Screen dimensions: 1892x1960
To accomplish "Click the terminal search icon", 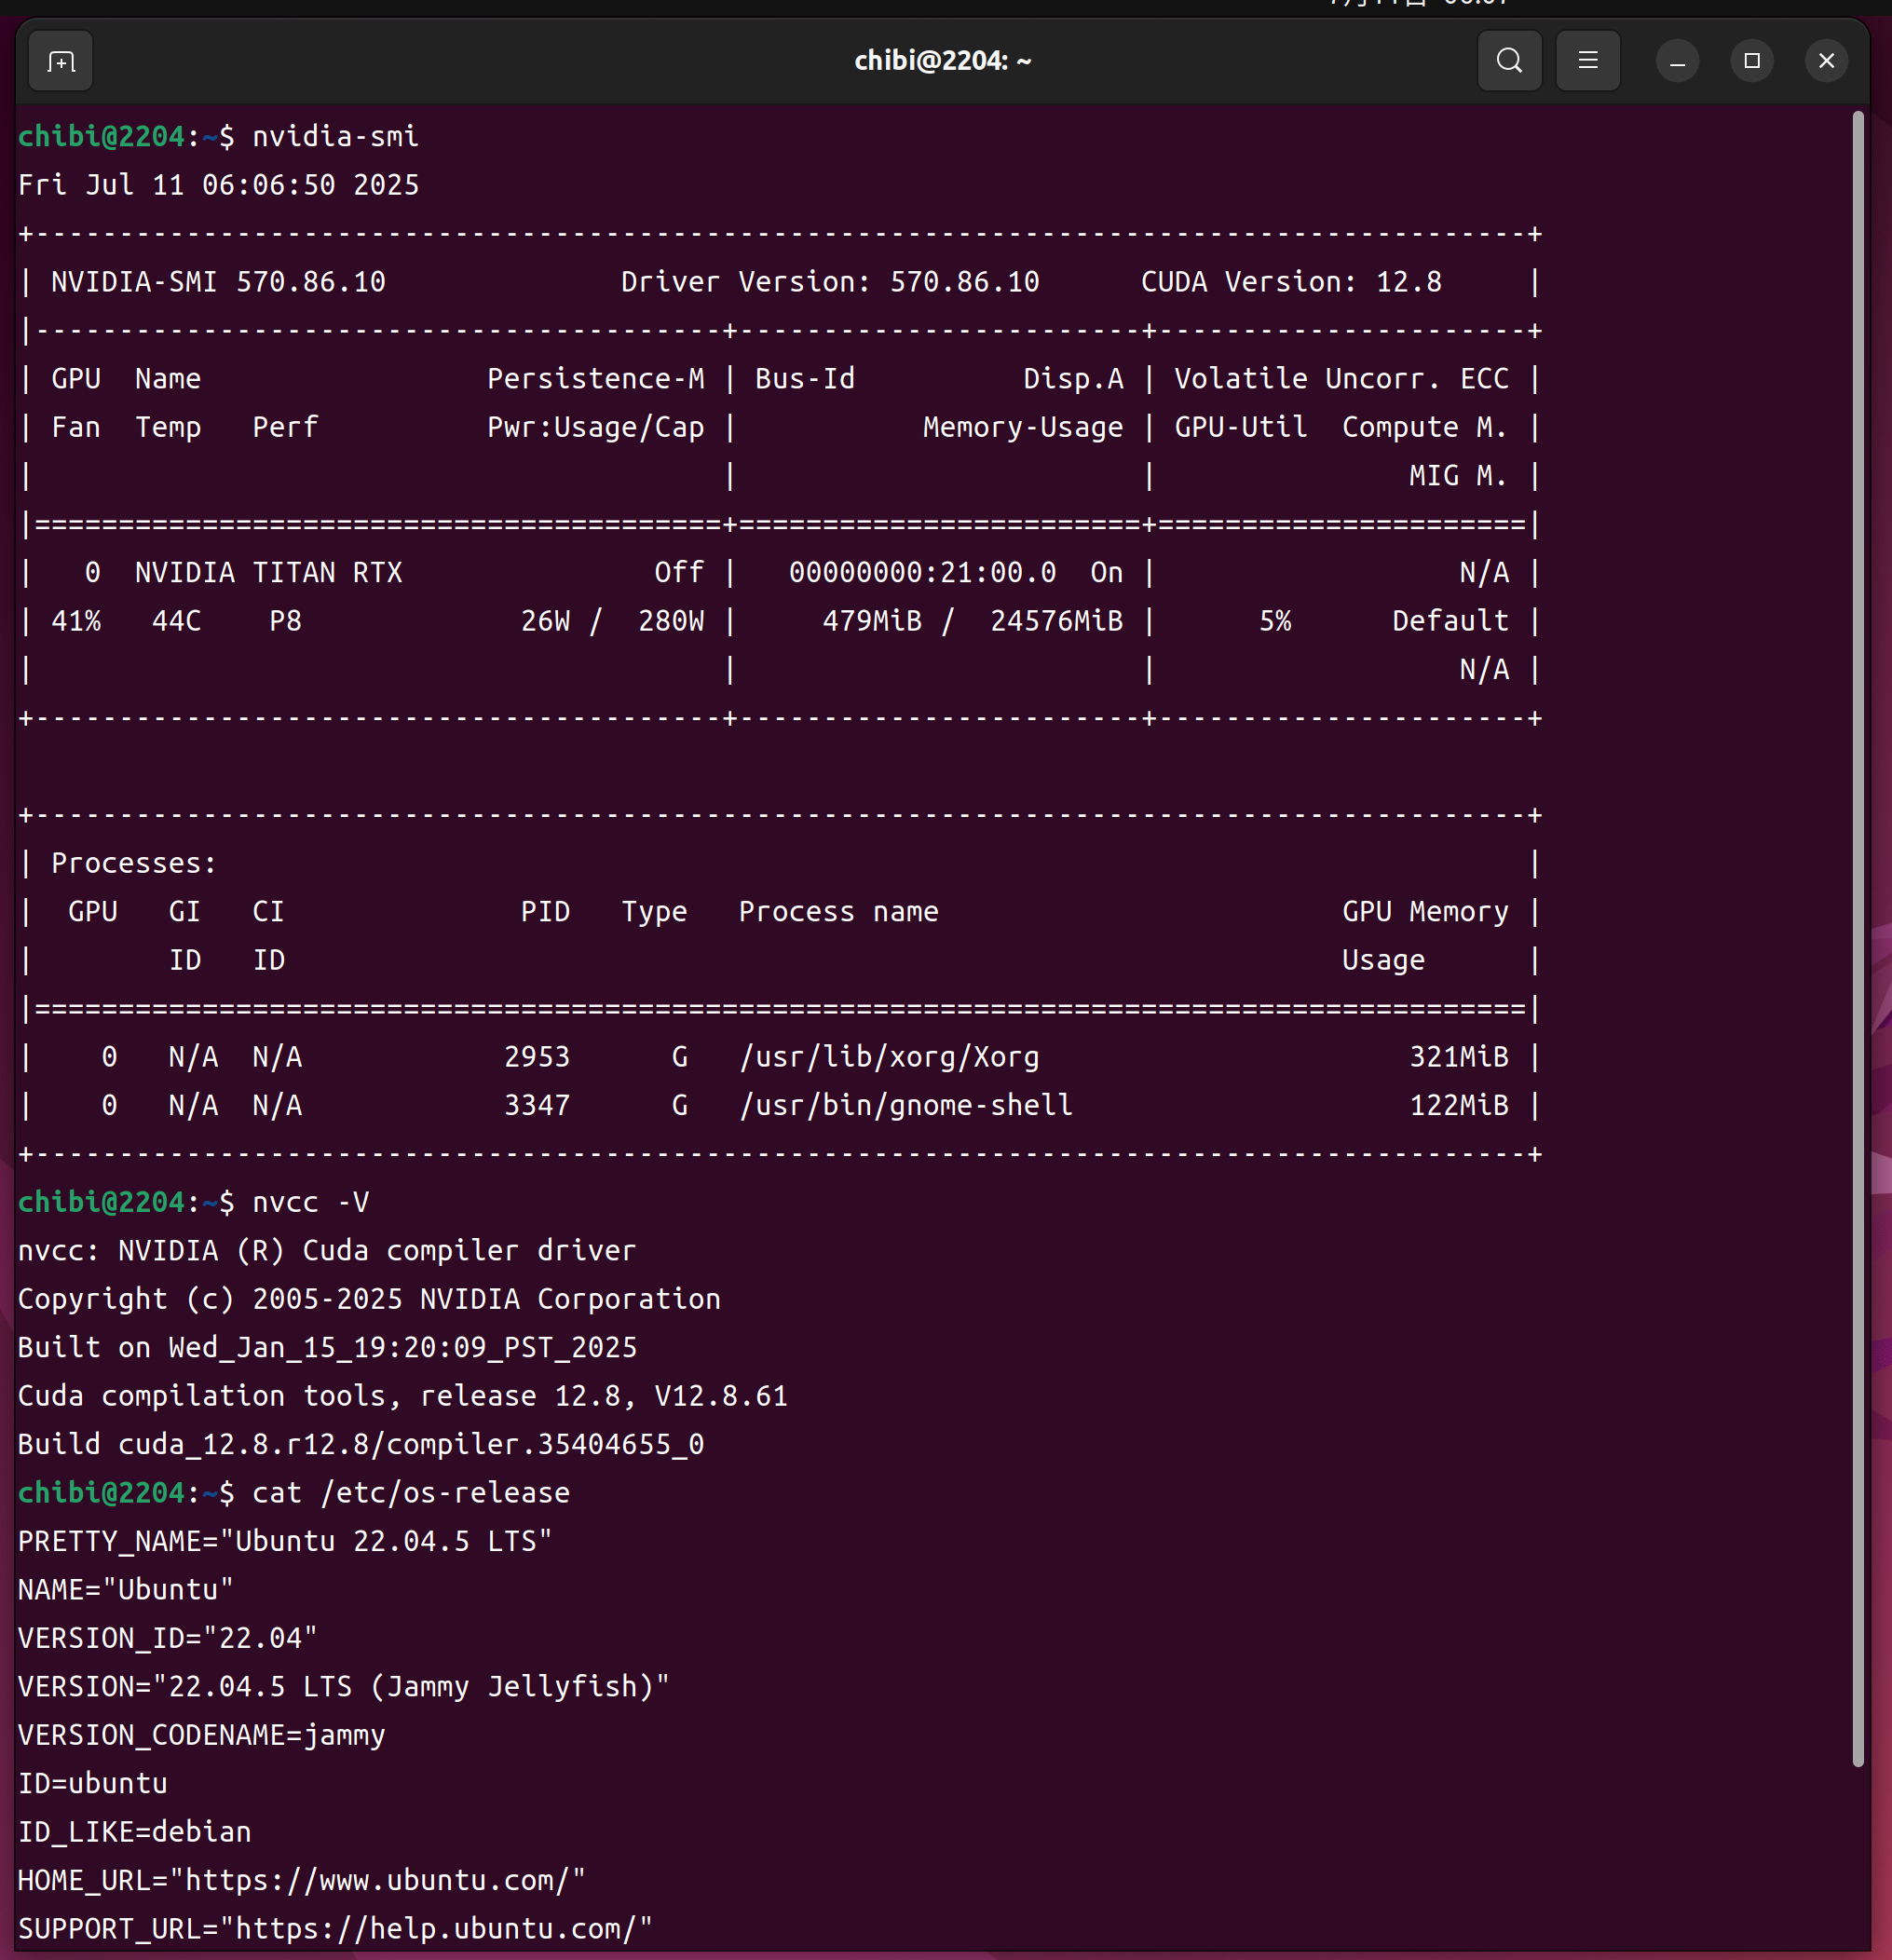I will coord(1509,61).
